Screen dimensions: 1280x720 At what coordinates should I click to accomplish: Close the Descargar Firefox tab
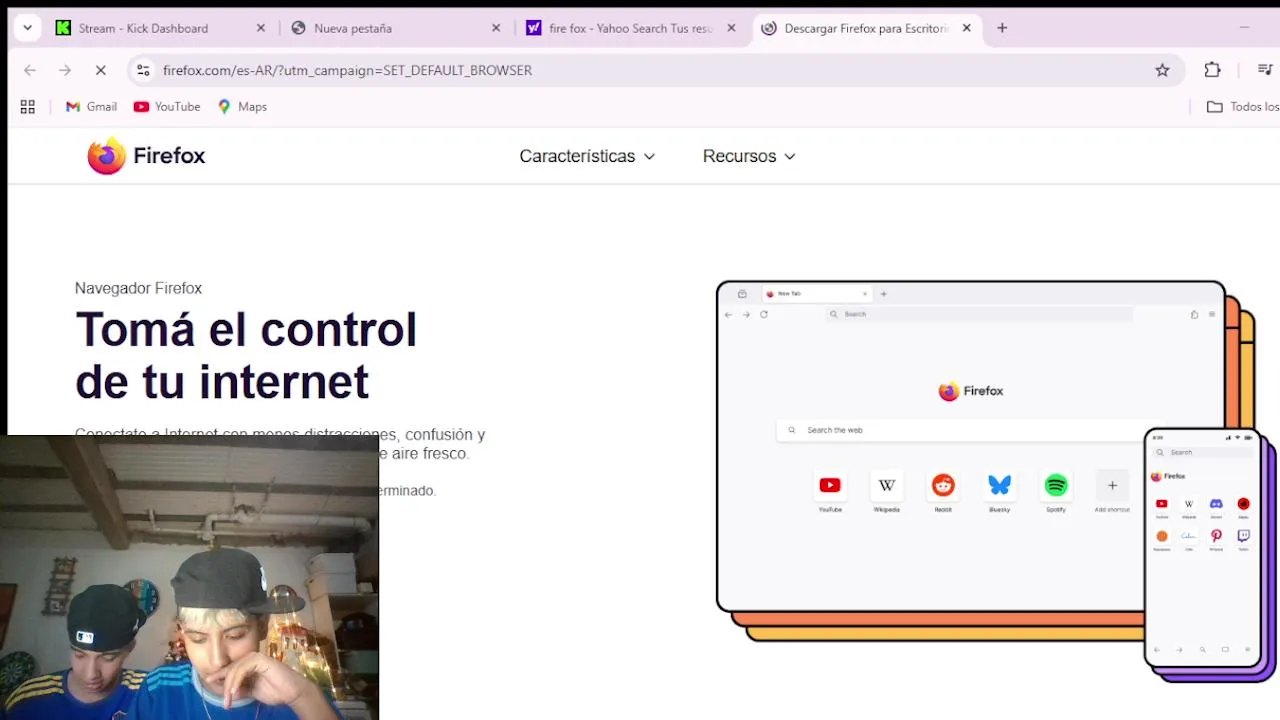pos(967,28)
